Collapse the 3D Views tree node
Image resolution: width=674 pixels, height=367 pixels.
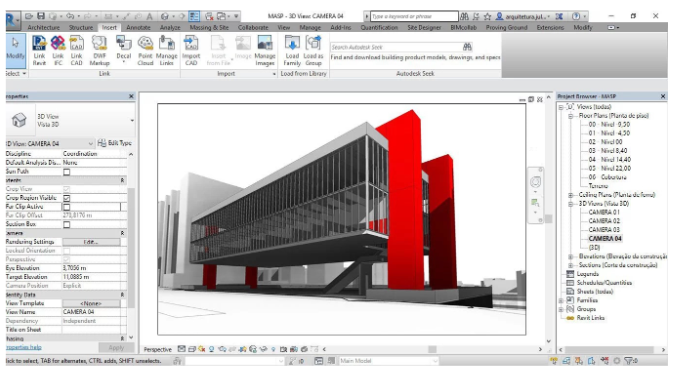click(x=570, y=204)
